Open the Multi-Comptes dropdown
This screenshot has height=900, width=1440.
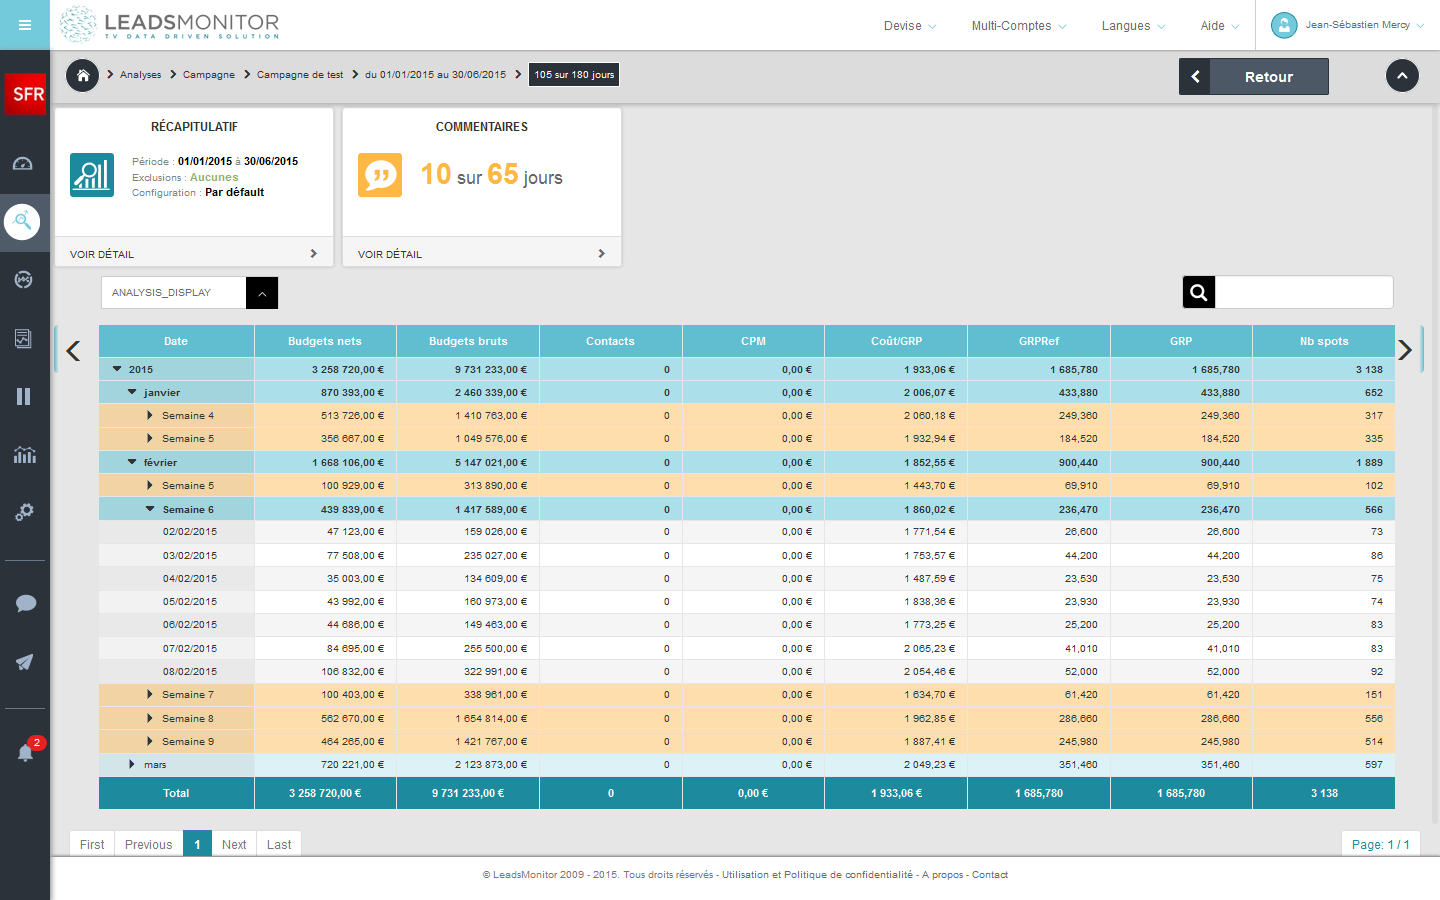point(1019,26)
